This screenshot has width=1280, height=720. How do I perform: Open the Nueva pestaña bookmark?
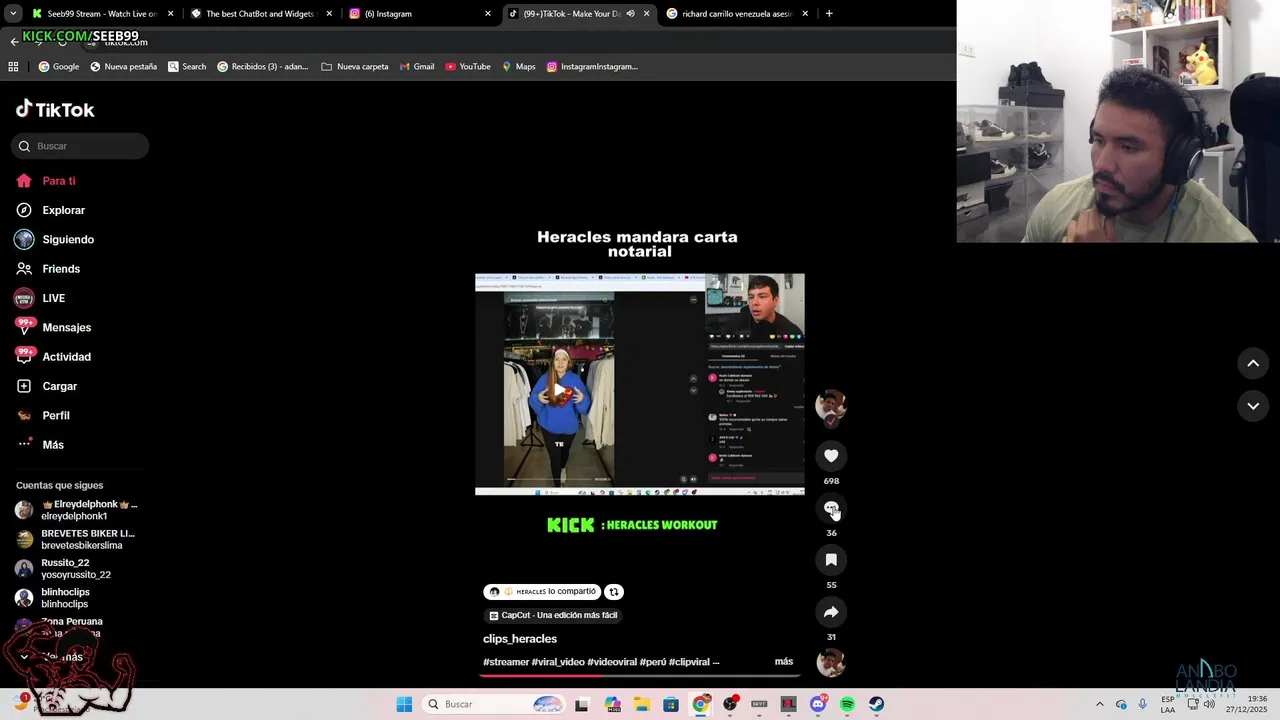[x=124, y=67]
